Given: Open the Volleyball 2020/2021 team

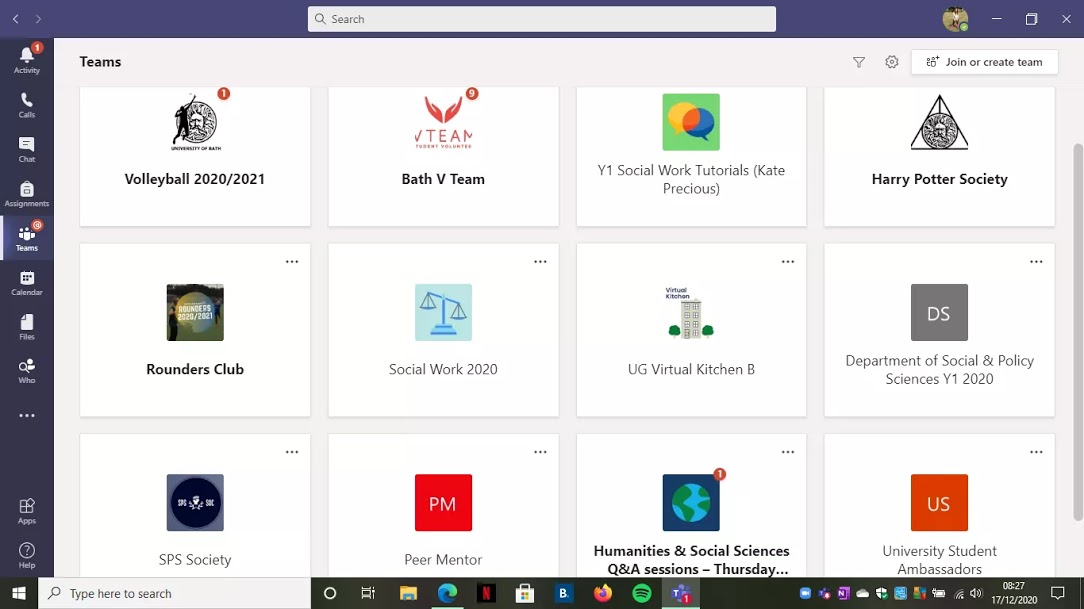Looking at the screenshot, I should [195, 156].
